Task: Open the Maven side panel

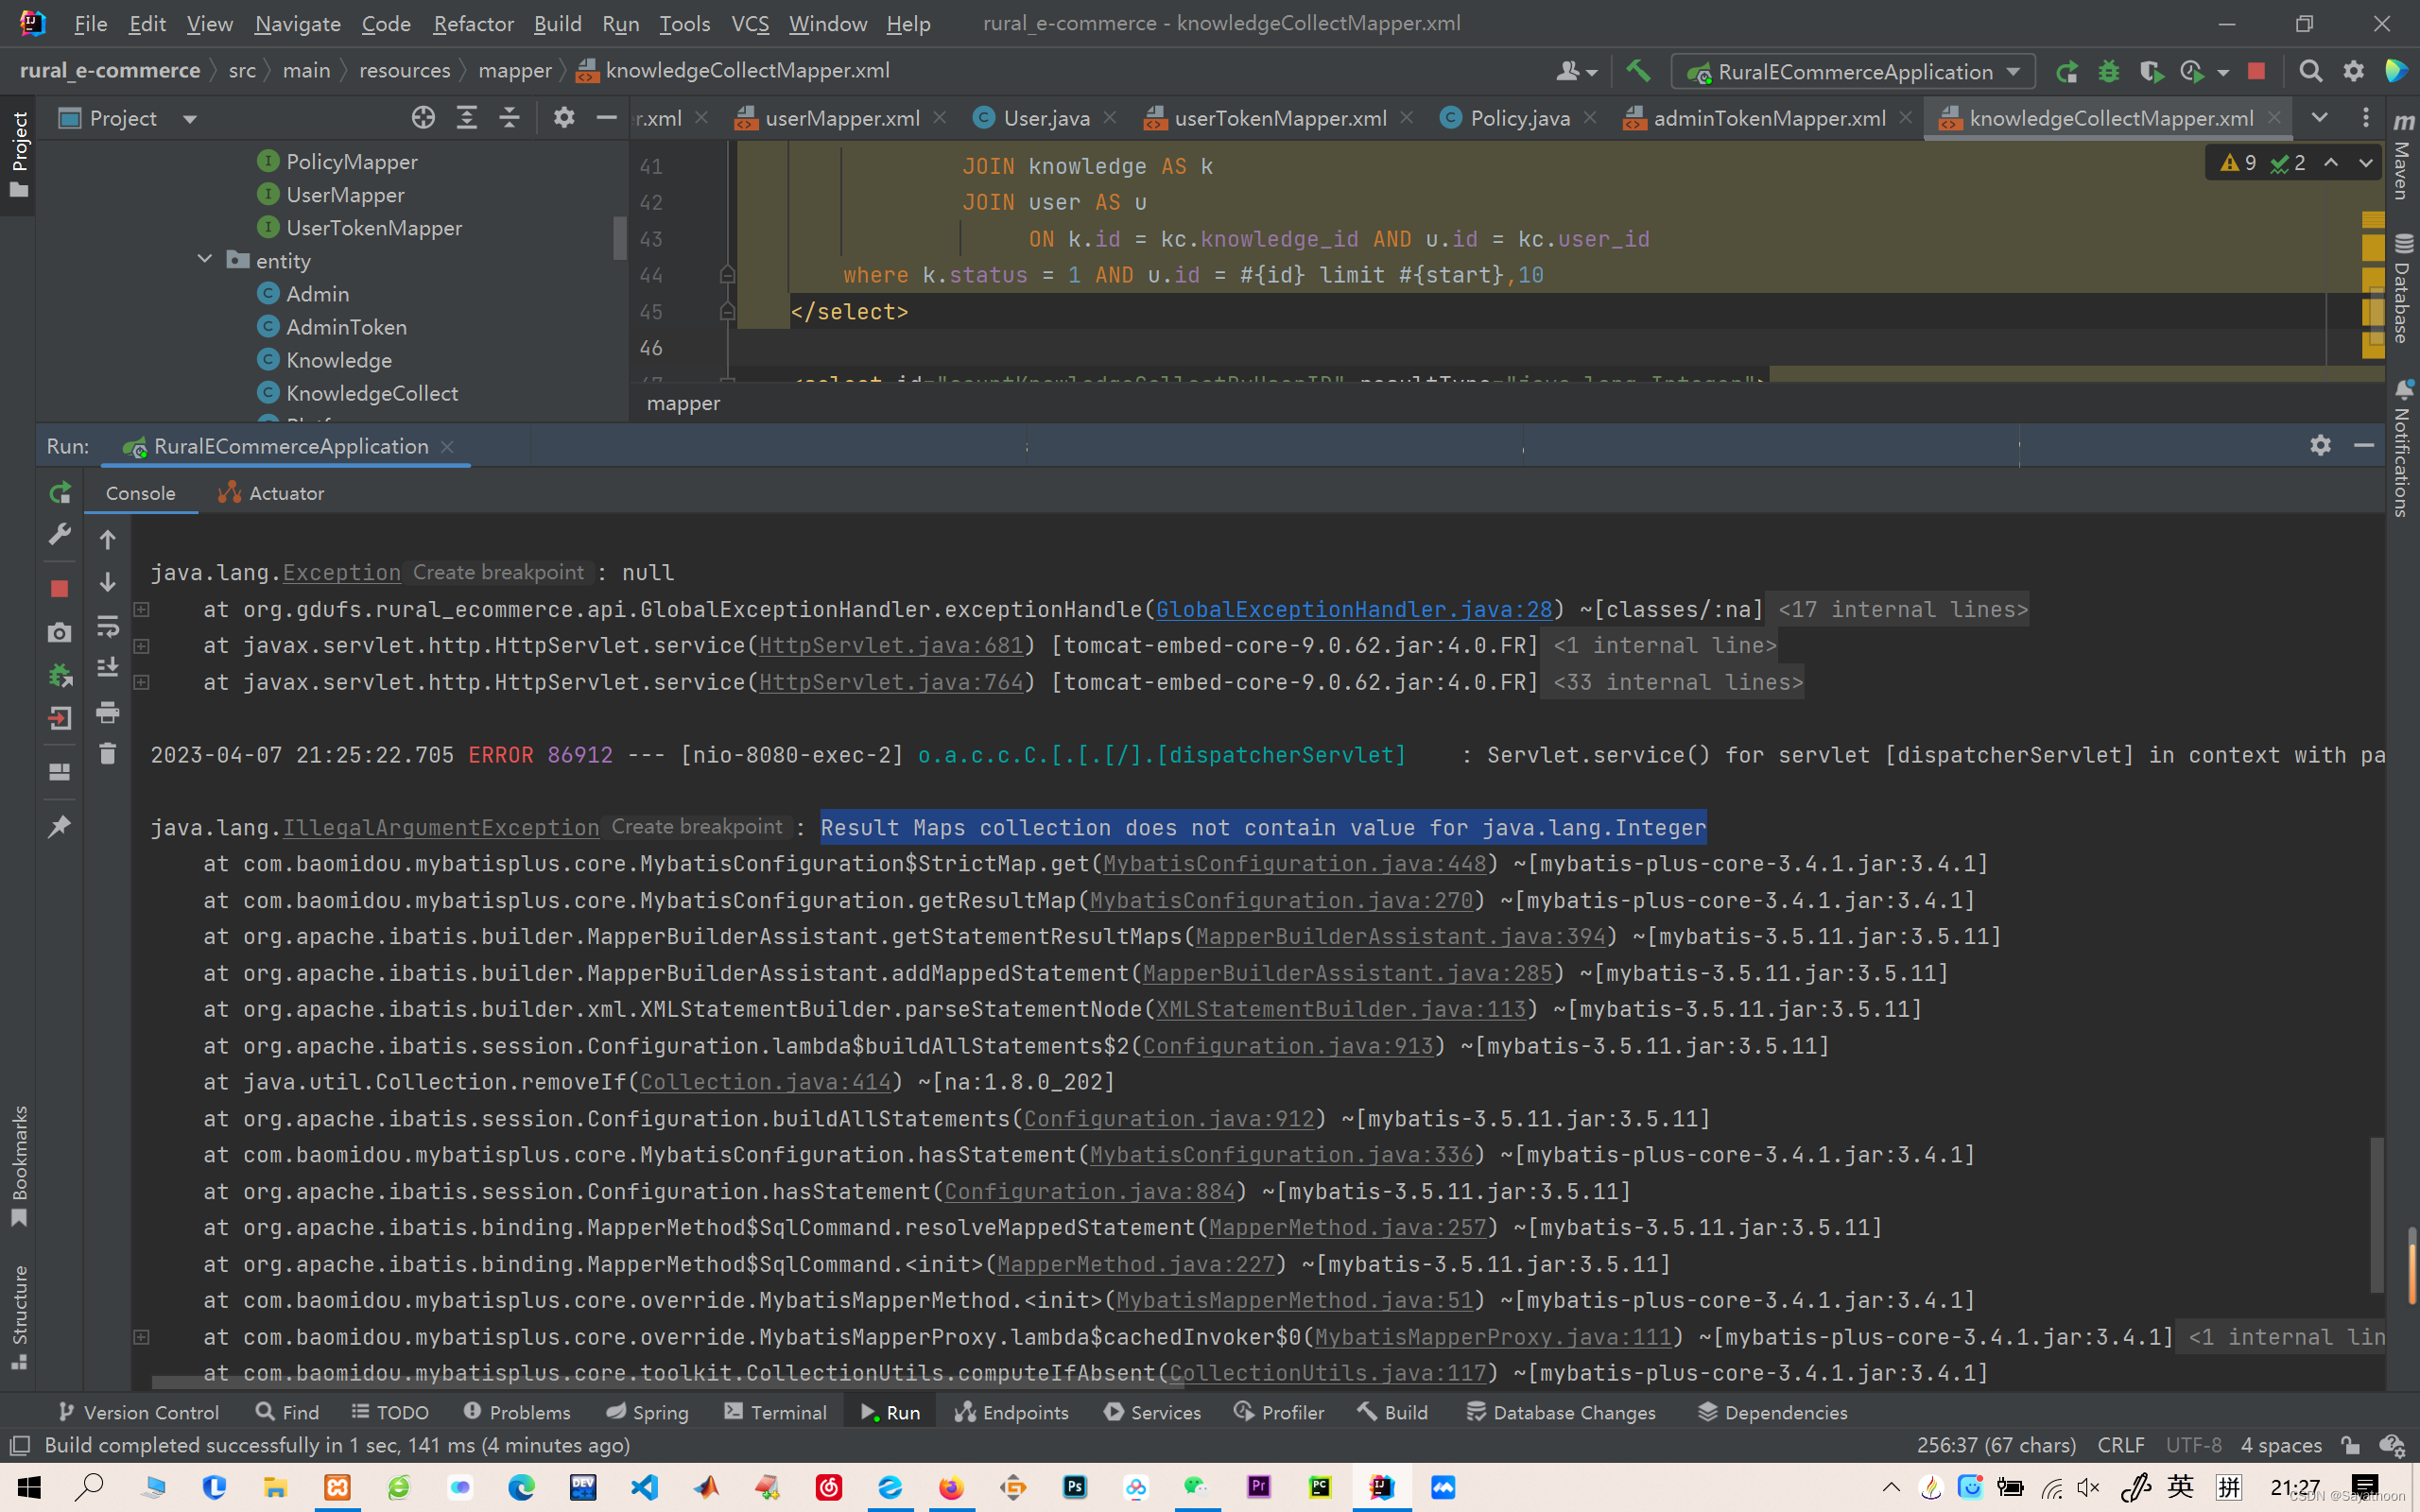Action: (2403, 155)
